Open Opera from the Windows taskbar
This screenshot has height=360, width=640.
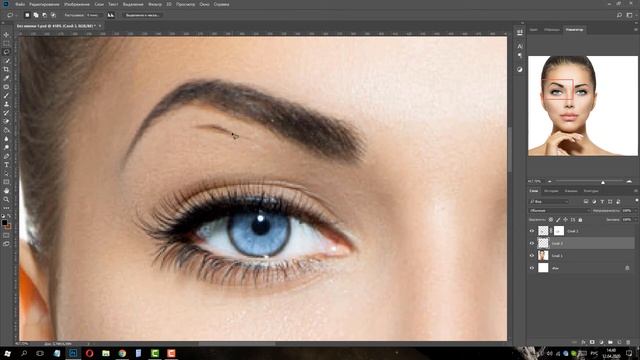point(89,353)
